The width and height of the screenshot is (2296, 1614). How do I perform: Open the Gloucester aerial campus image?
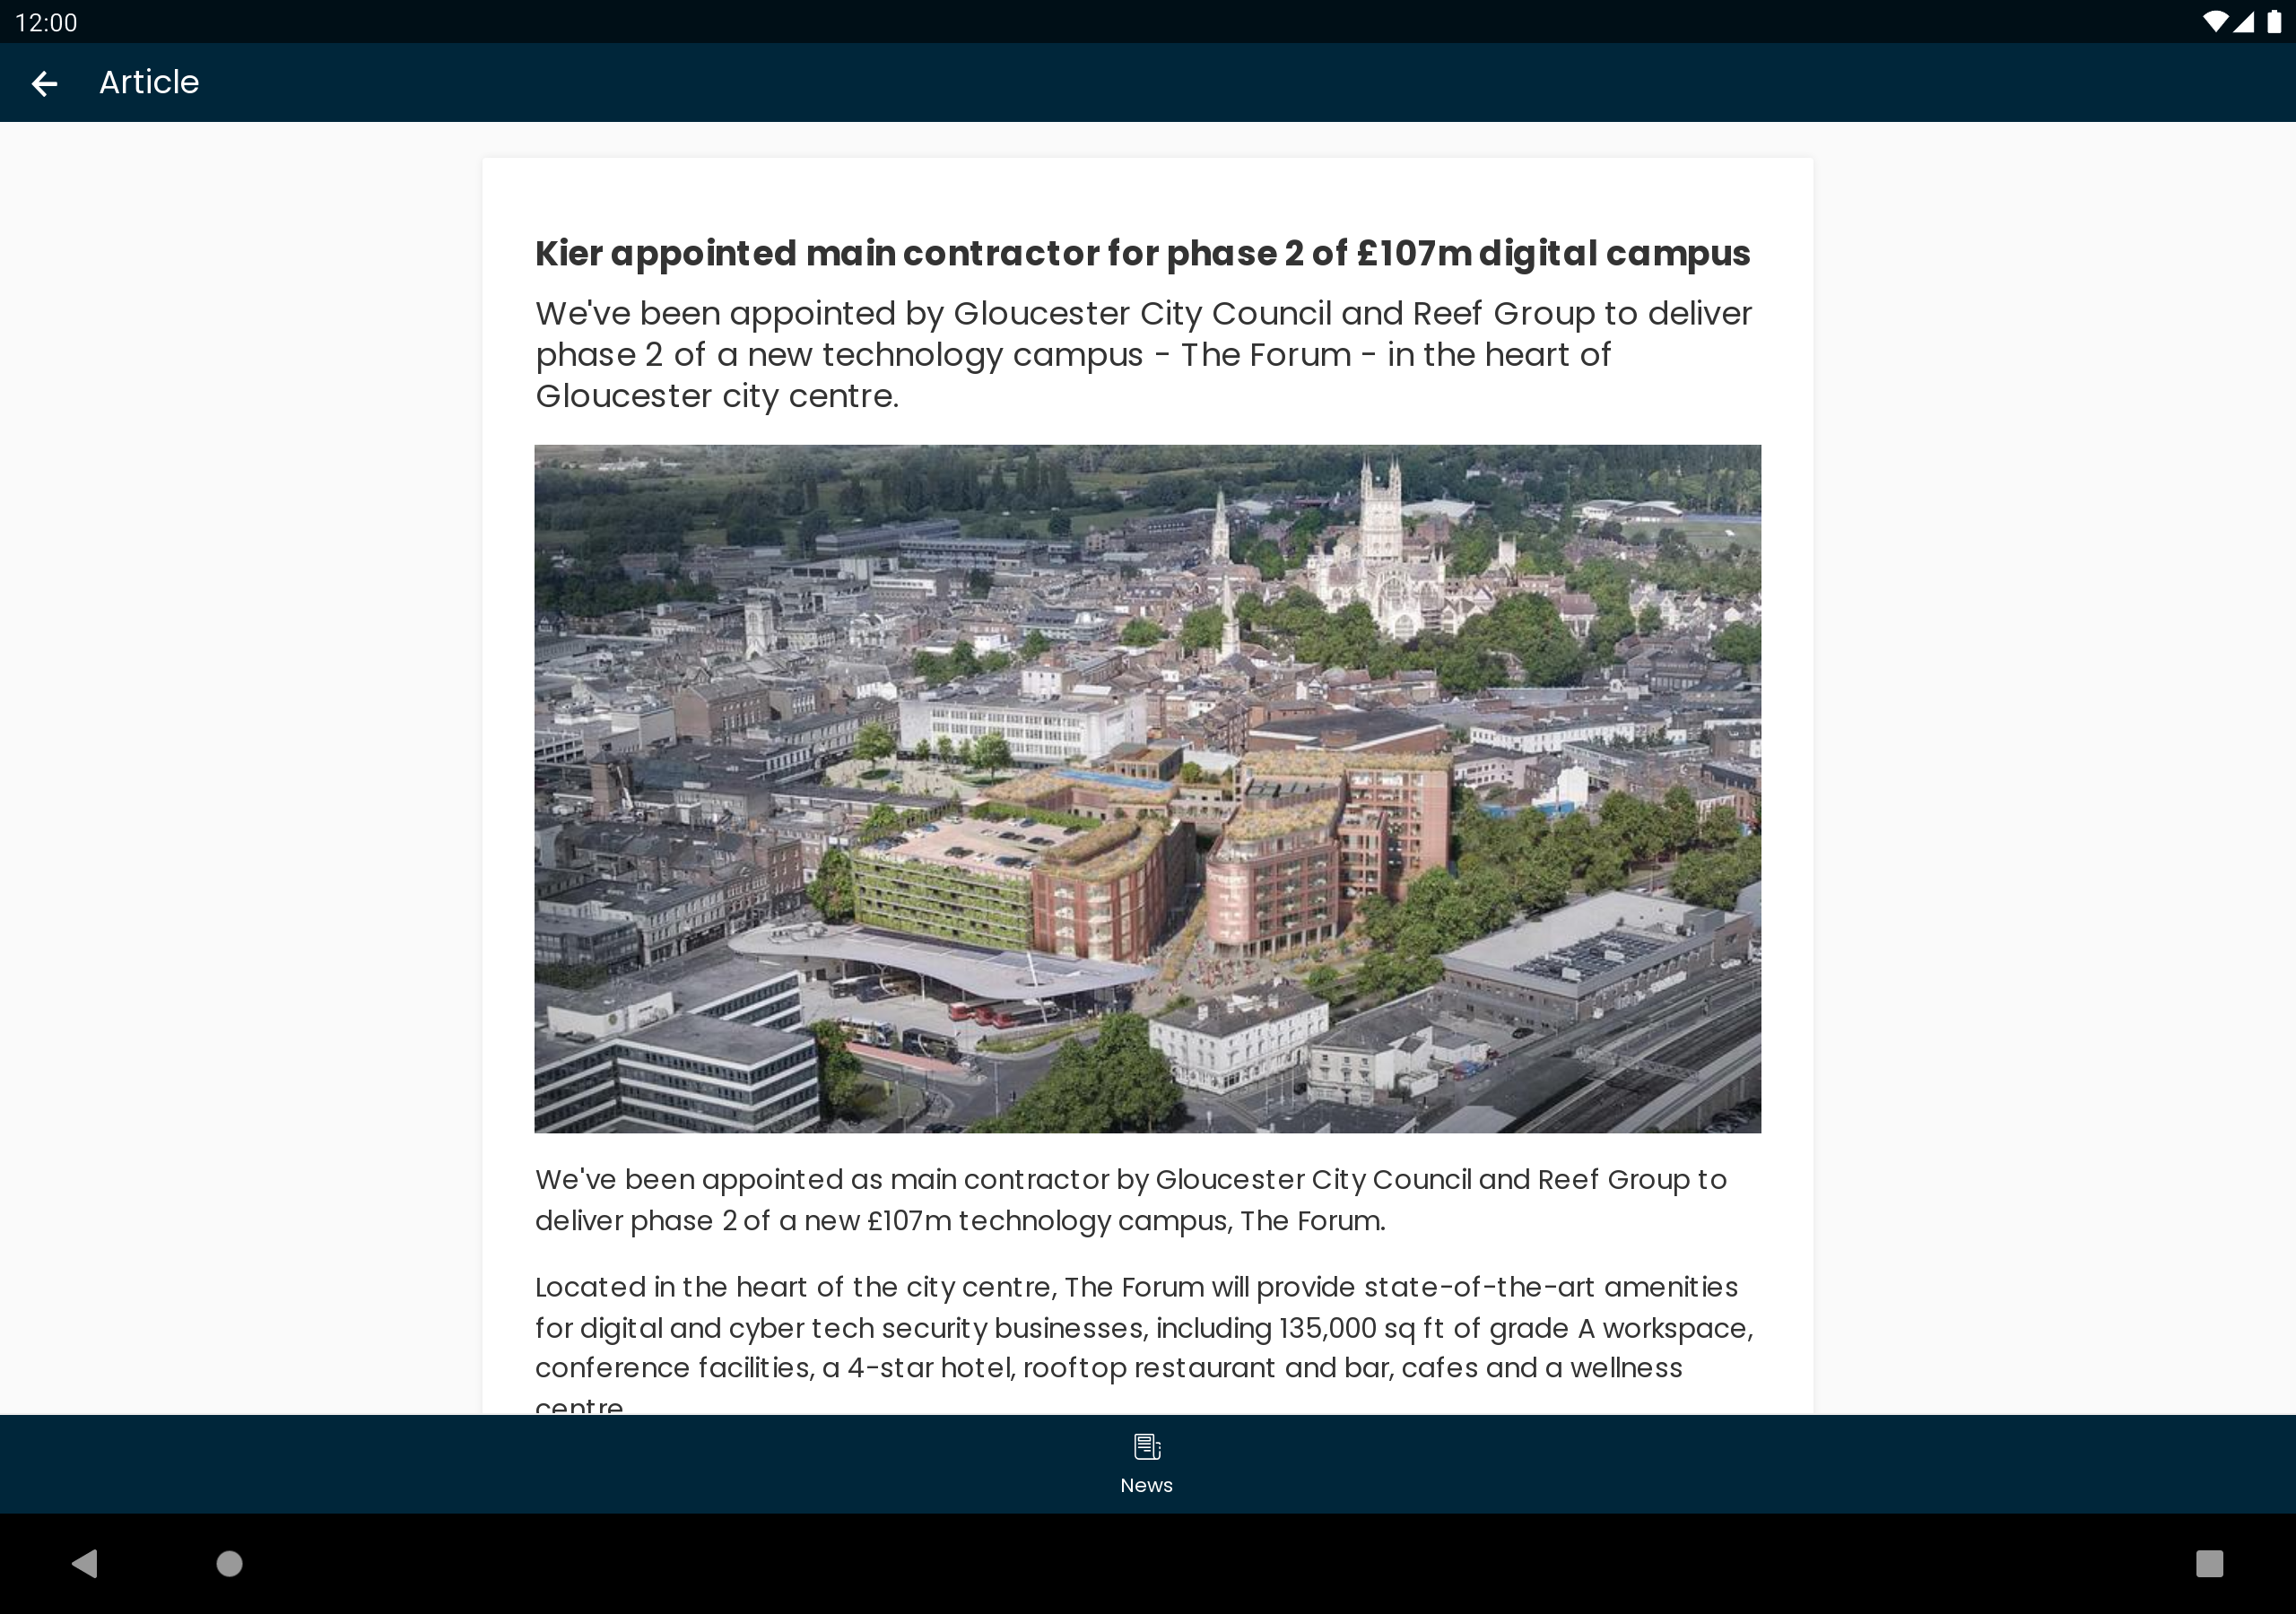pos(1147,789)
